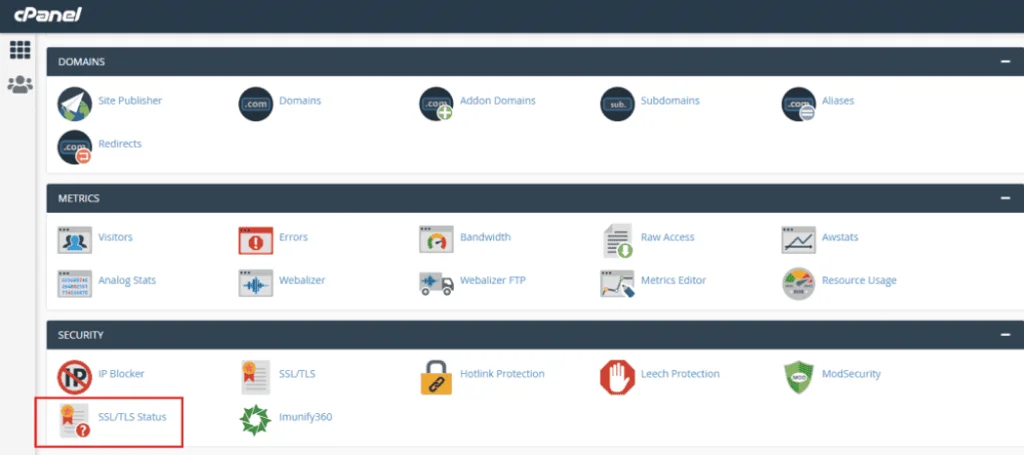The image size is (1024, 455).
Task: Open the Redirects link
Action: (x=120, y=144)
